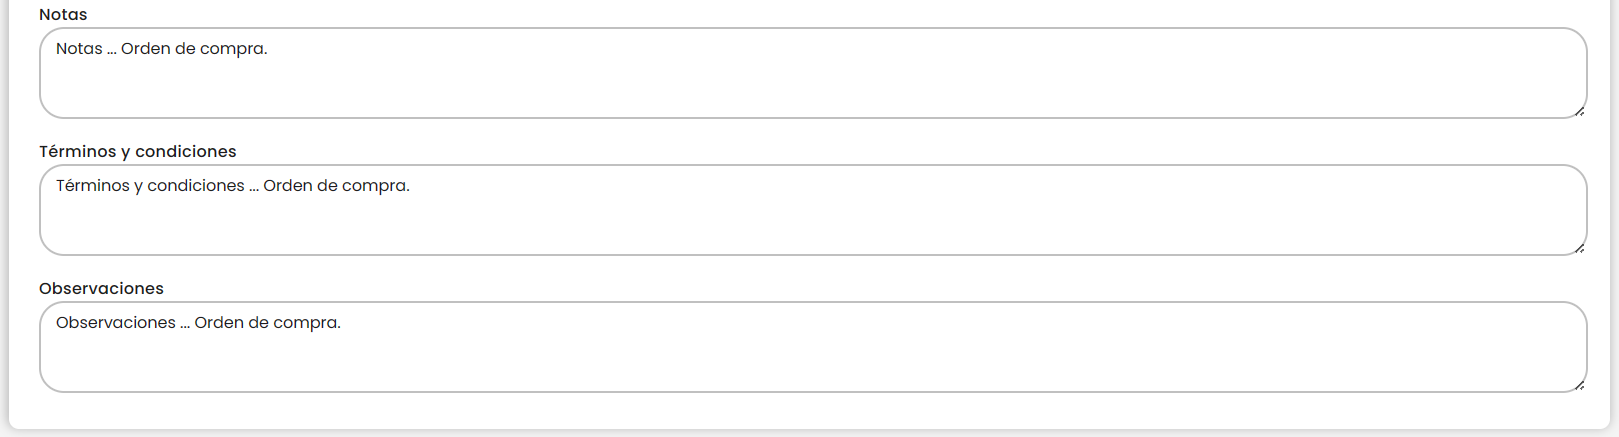Focus the Notas text area
This screenshot has height=437, width=1619.
[x=812, y=82]
